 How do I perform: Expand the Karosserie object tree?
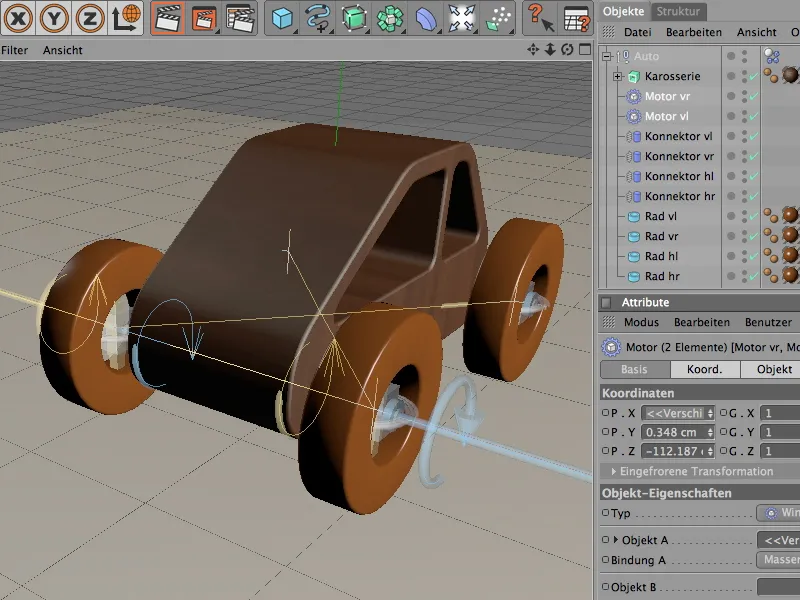click(618, 77)
